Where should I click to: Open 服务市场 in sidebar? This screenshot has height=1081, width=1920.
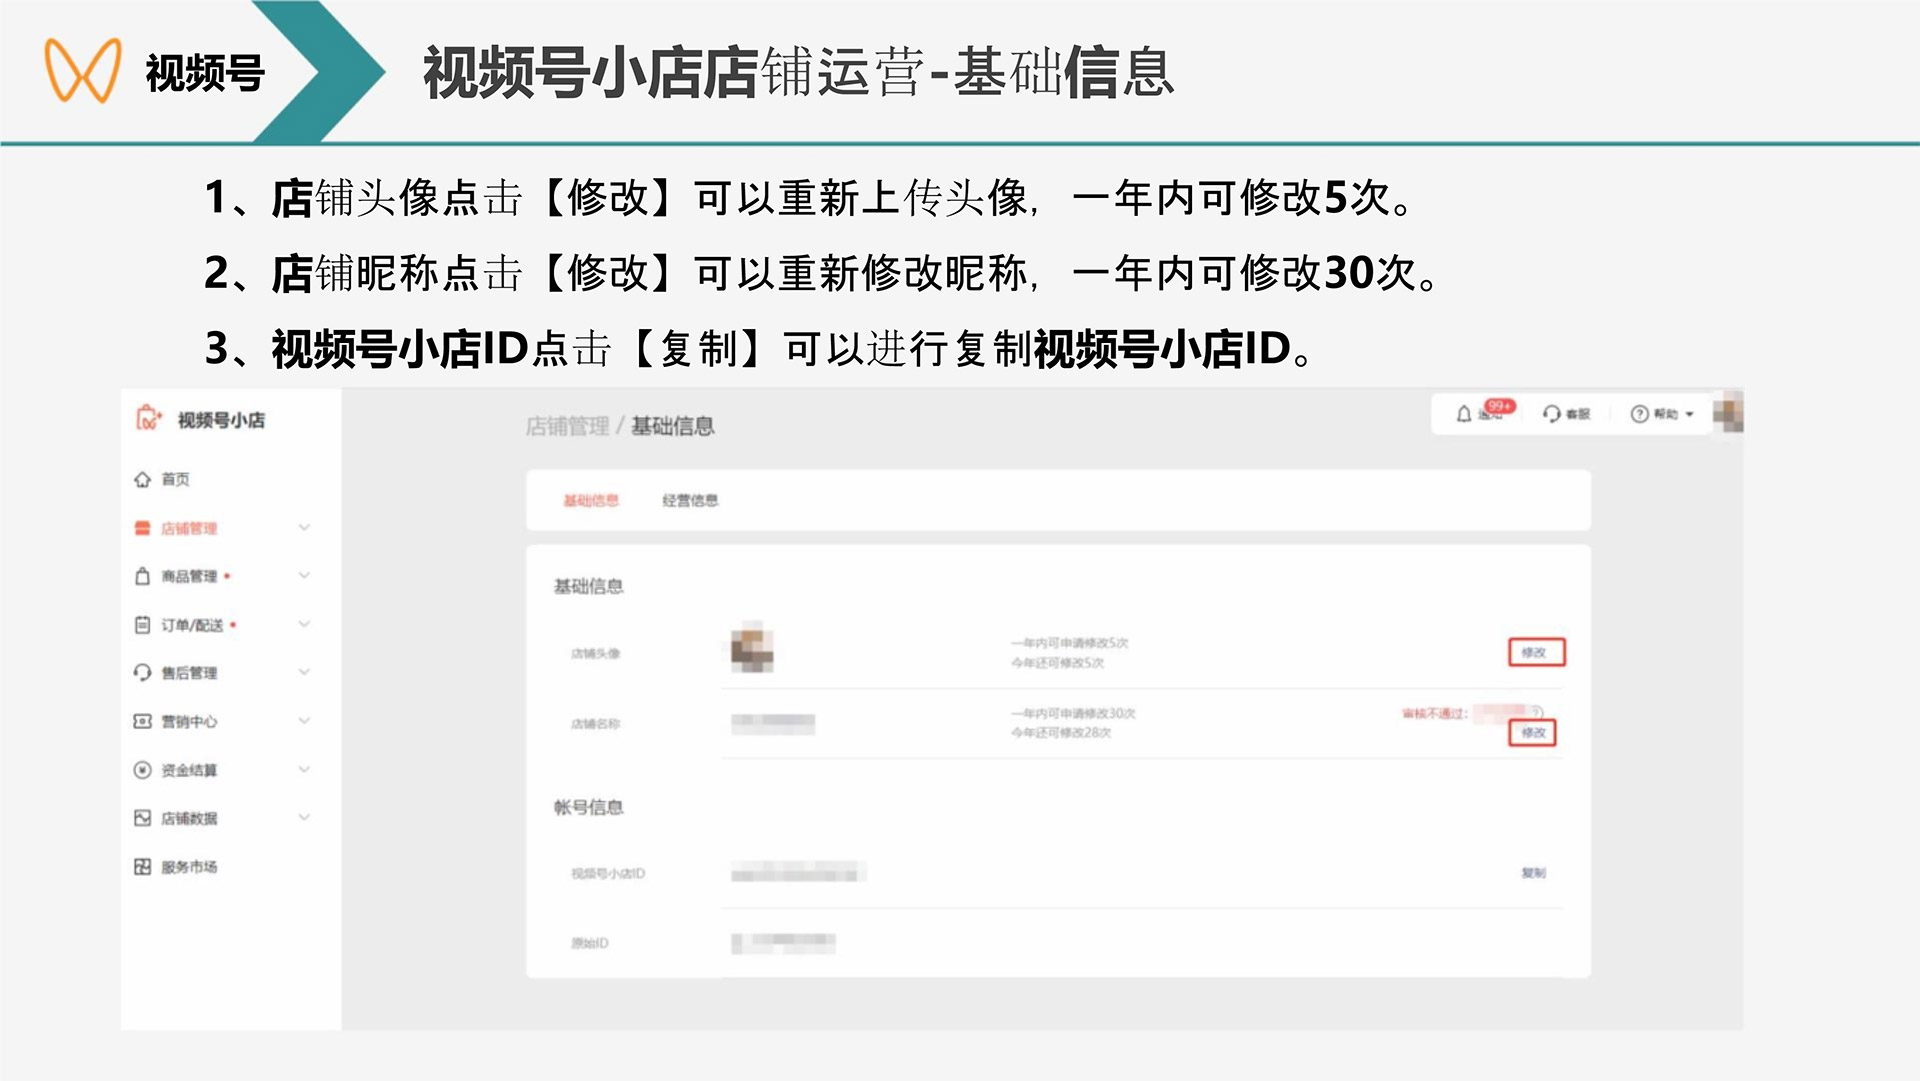(189, 867)
